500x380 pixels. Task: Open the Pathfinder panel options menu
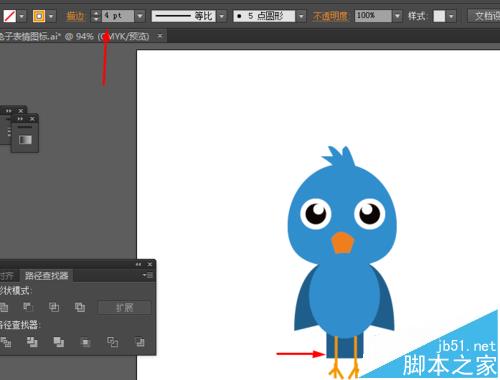pyautogui.click(x=148, y=275)
